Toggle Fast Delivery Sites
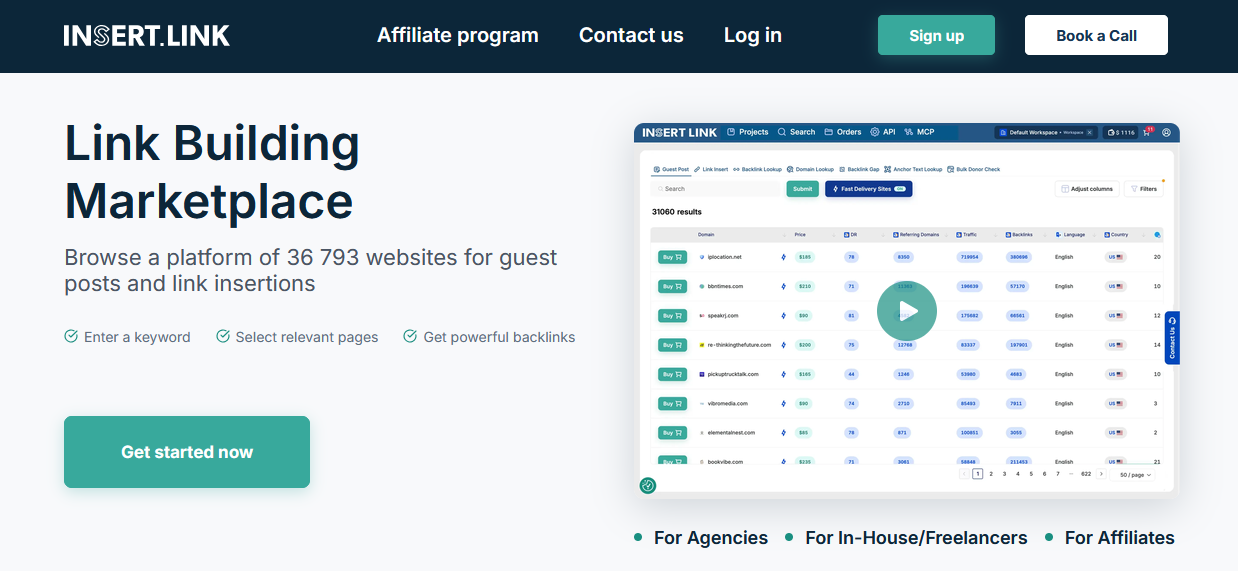This screenshot has height=571, width=1238. (x=868, y=188)
